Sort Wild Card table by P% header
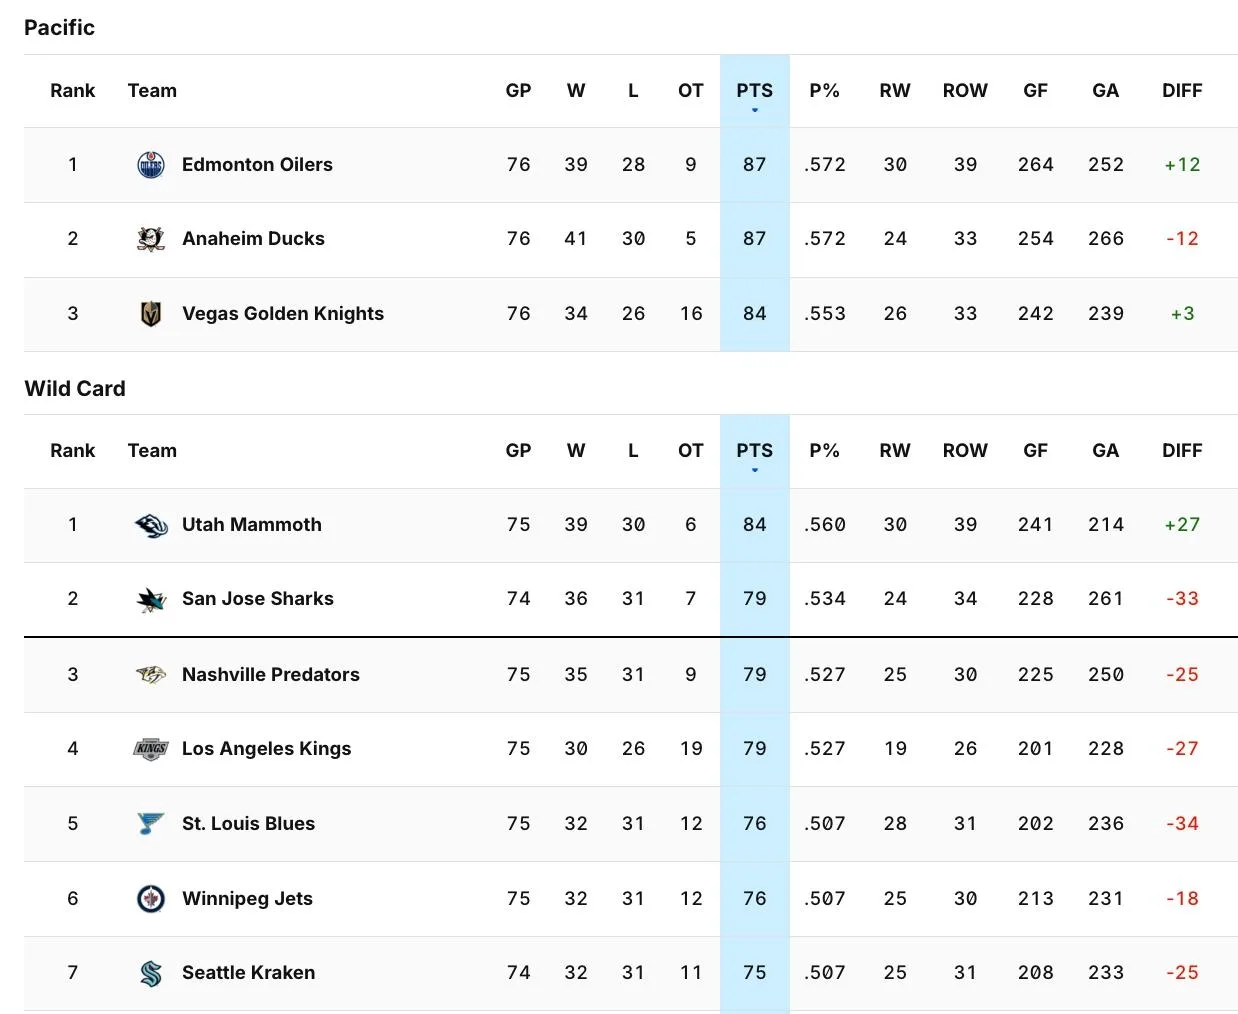The width and height of the screenshot is (1238, 1014). coord(824,451)
